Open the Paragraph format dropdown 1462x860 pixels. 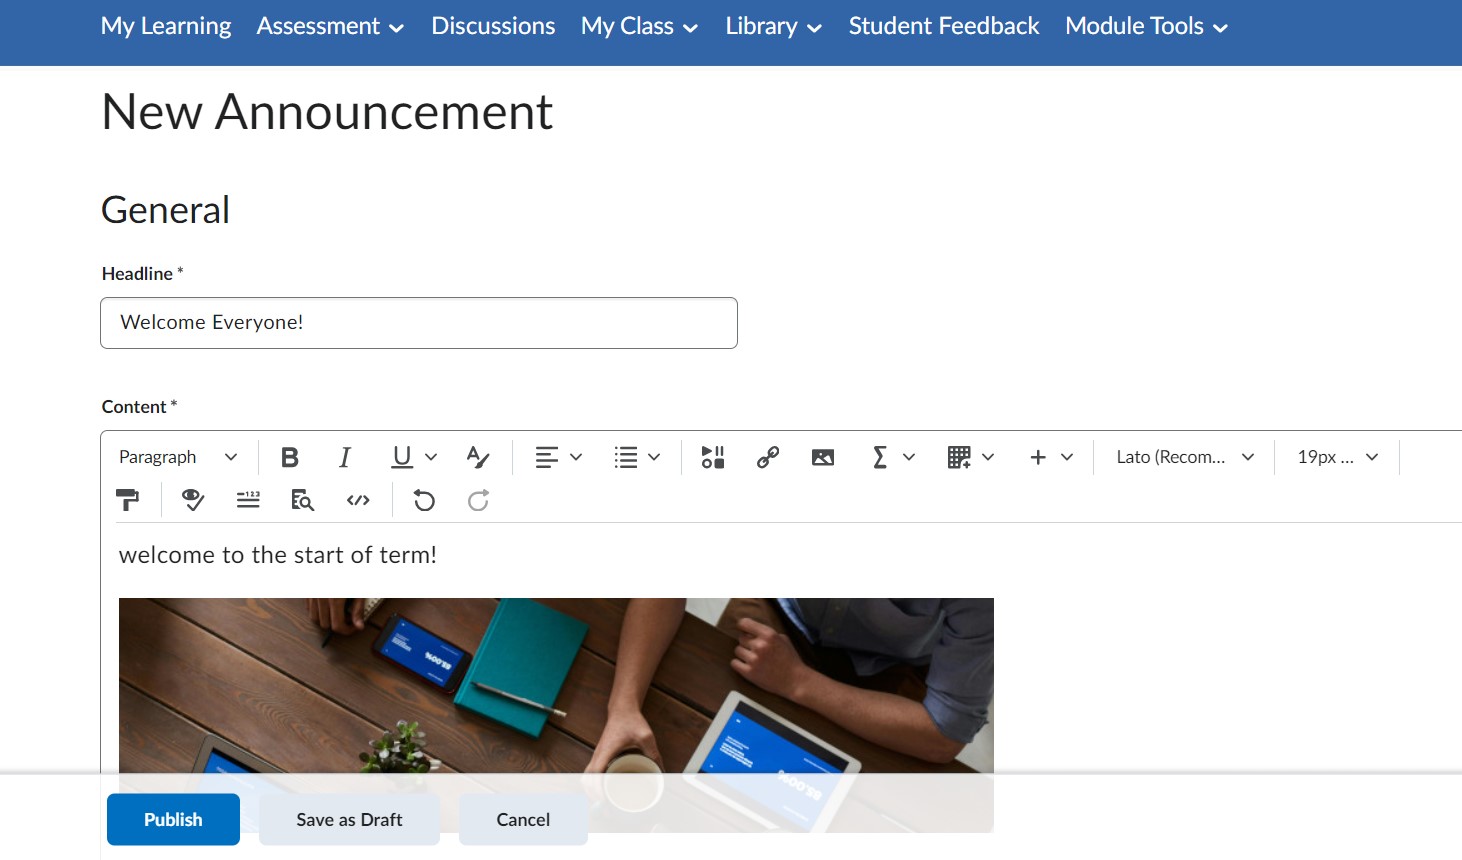[x=178, y=457]
